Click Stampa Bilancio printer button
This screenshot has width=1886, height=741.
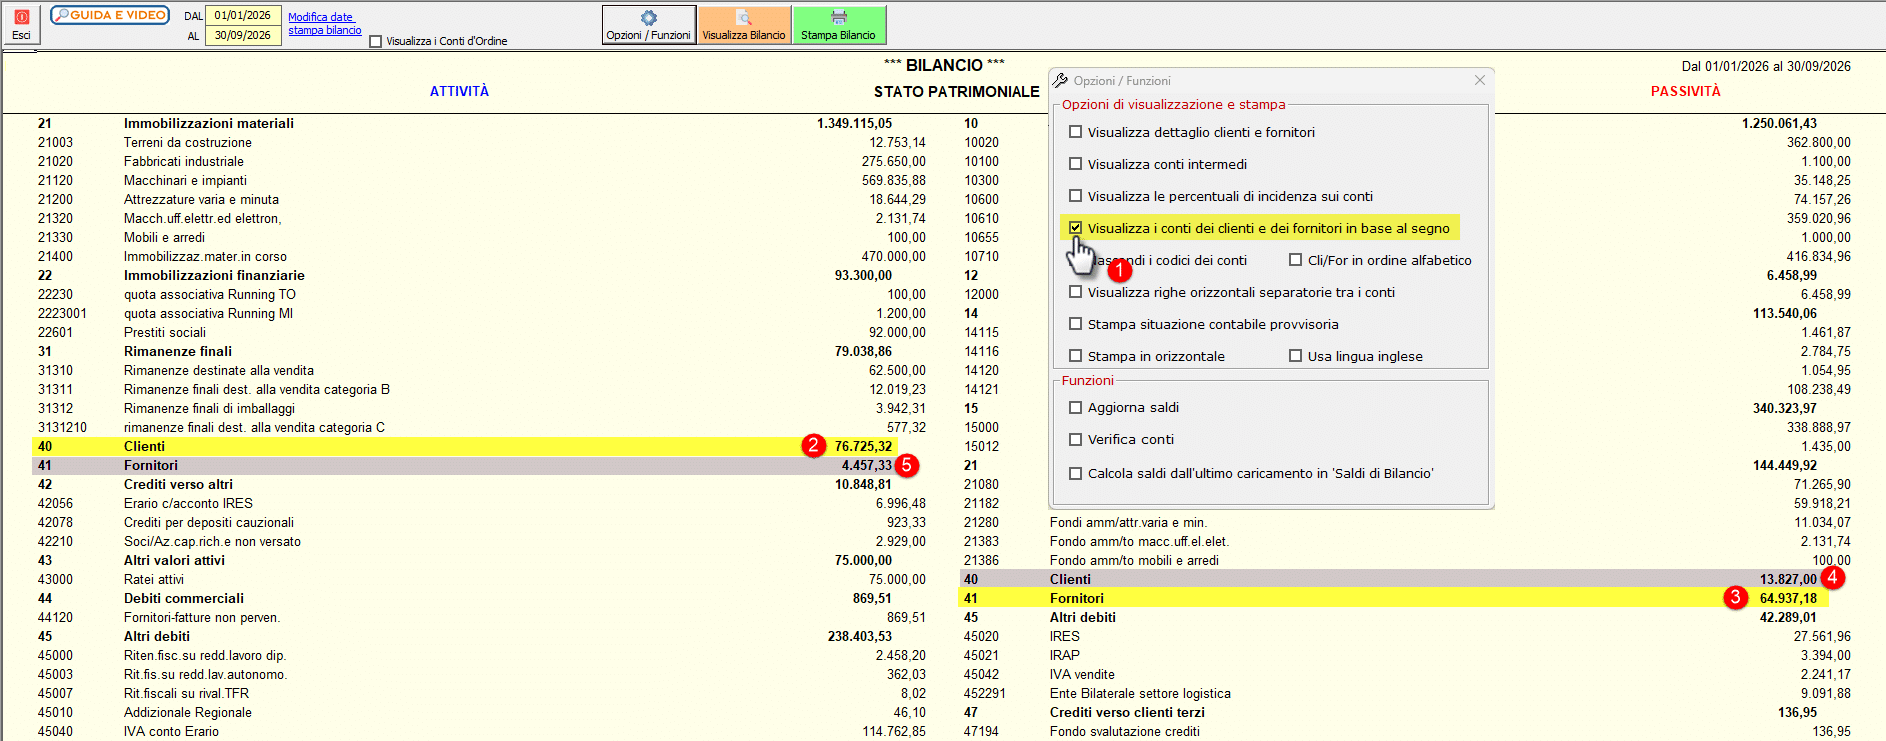point(839,25)
